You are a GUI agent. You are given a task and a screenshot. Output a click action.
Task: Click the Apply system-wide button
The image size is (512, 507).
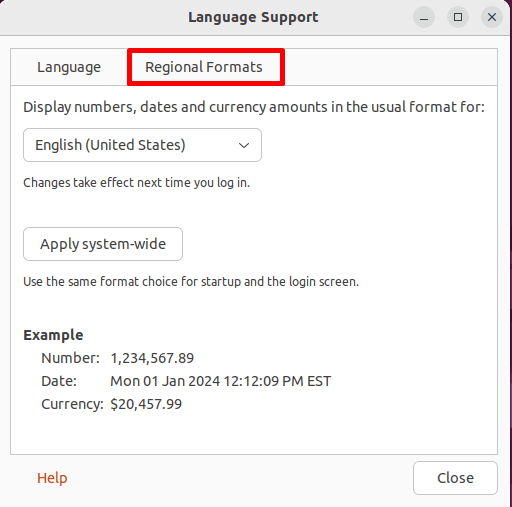103,244
